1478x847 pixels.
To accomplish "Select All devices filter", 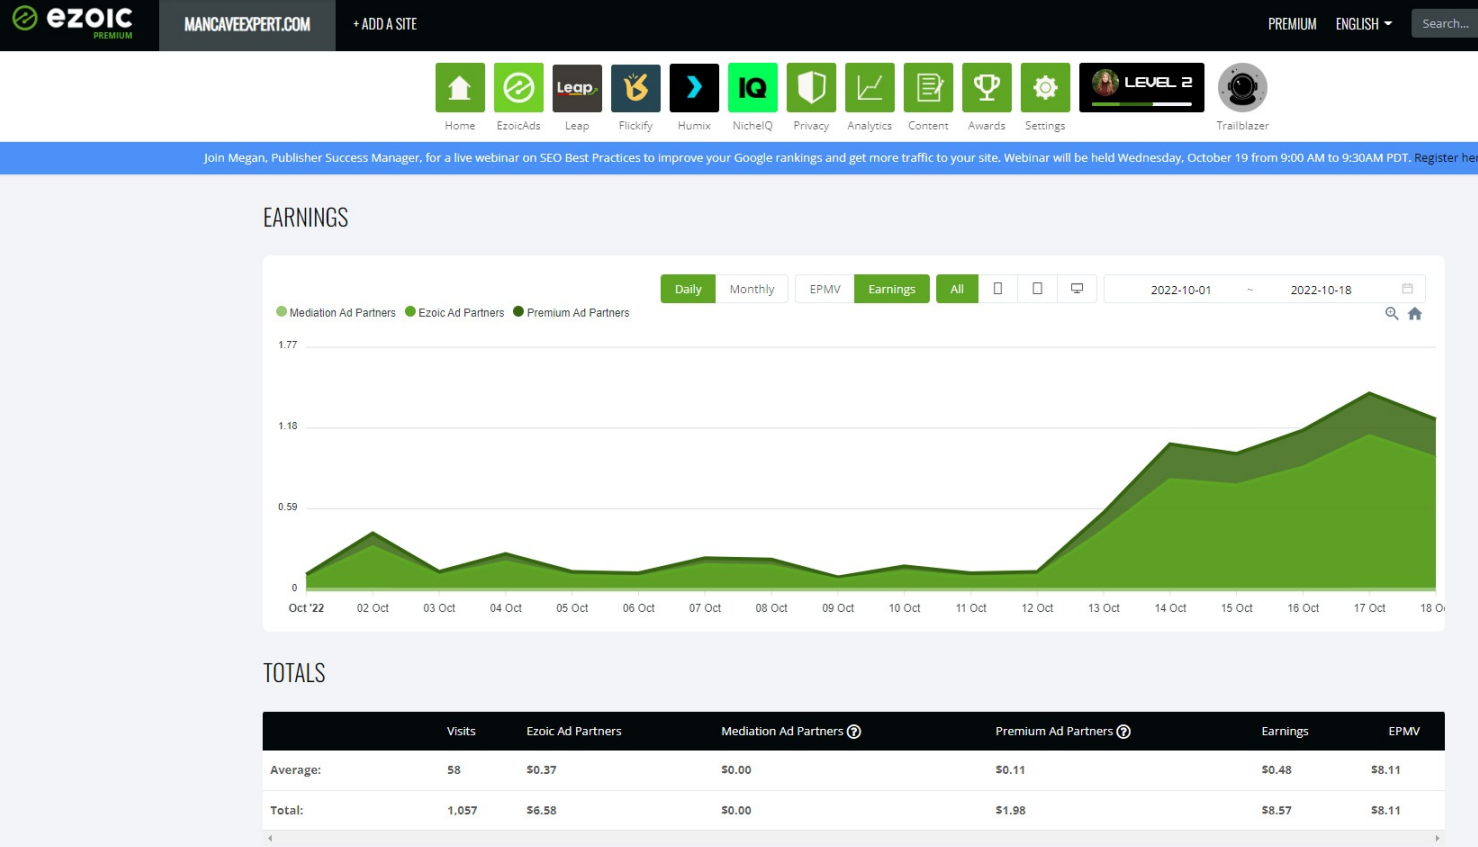I will (x=957, y=289).
